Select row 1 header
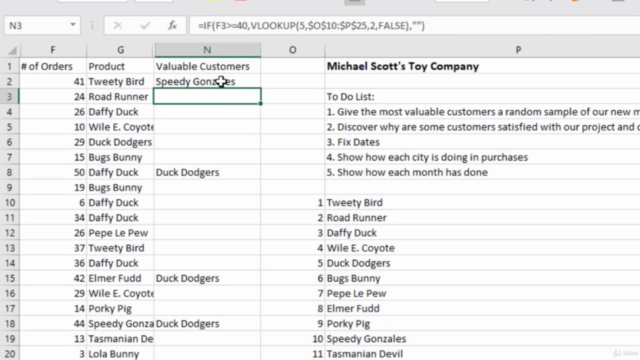The image size is (640, 360). click(9, 67)
